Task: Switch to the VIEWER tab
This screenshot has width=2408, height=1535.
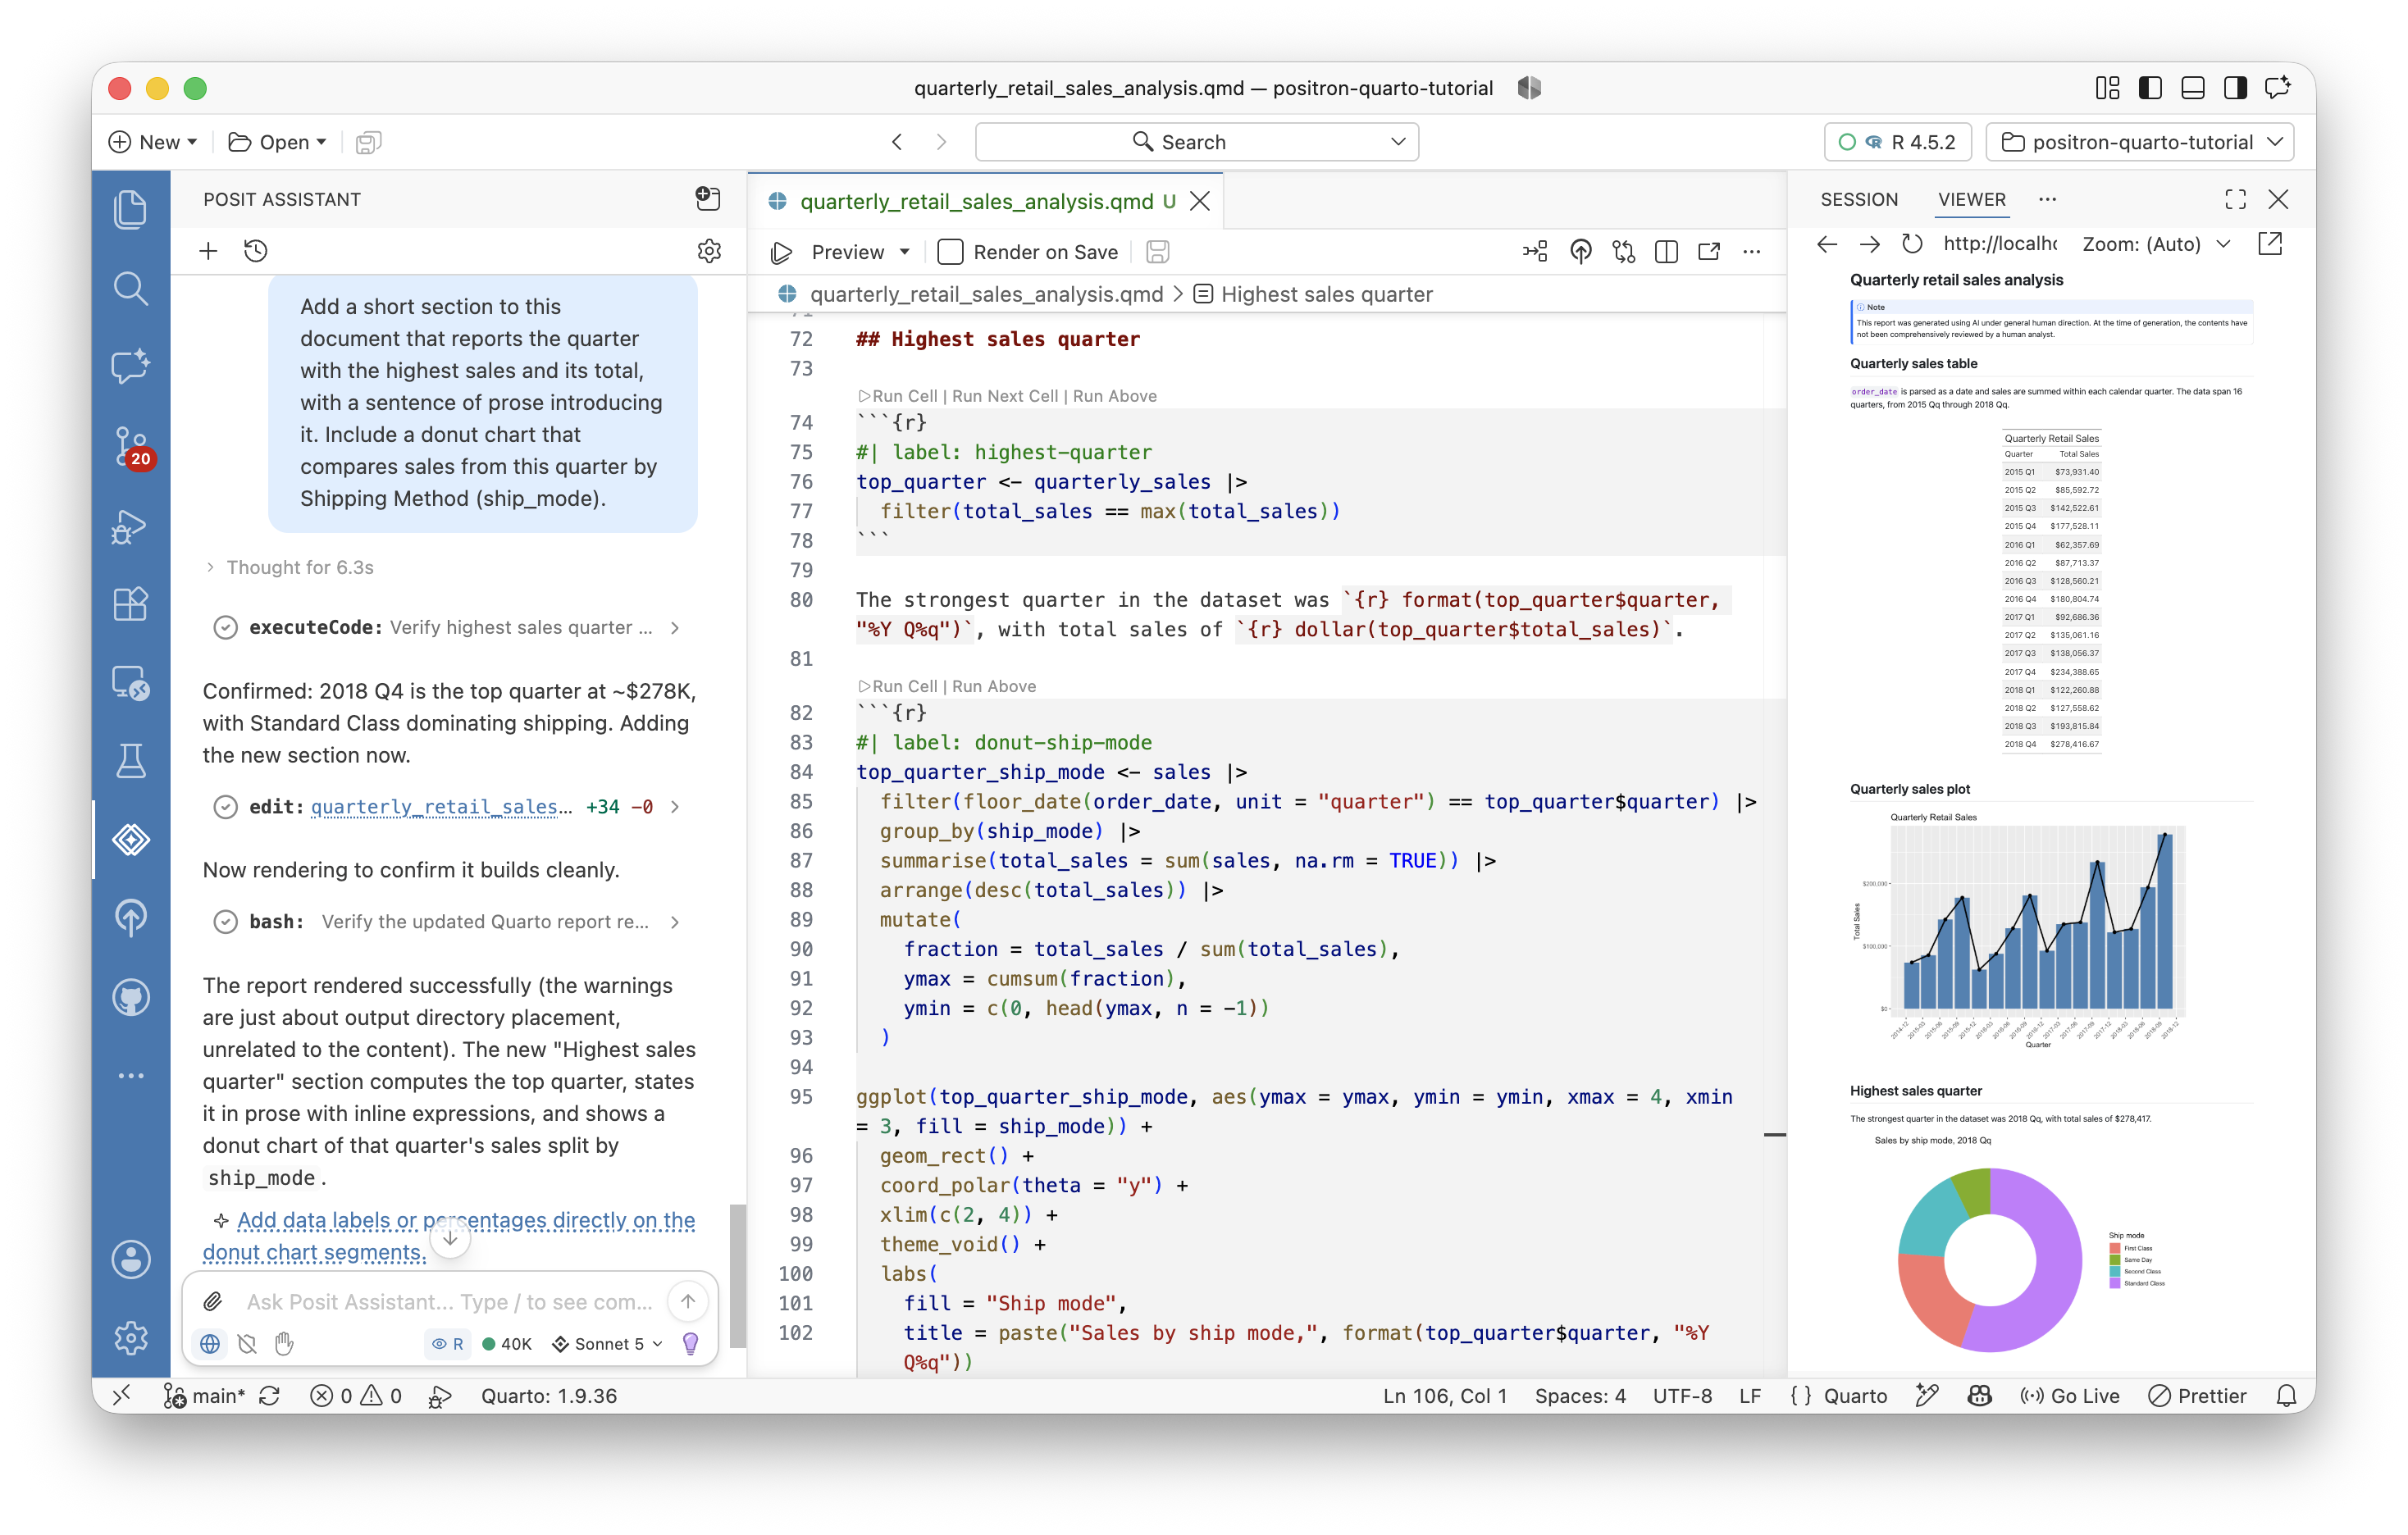Action: [1971, 200]
